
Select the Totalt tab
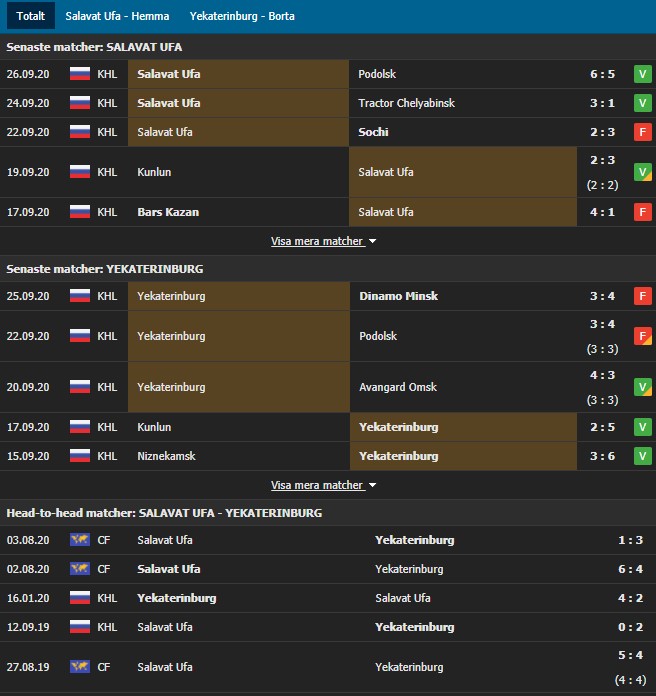coord(30,16)
